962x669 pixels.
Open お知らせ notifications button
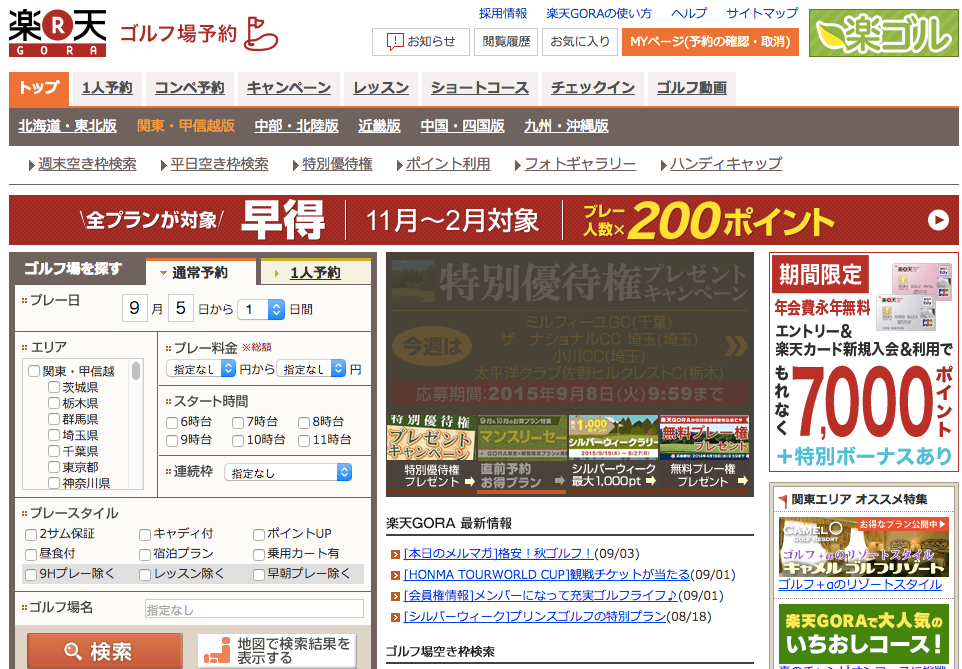tap(421, 42)
